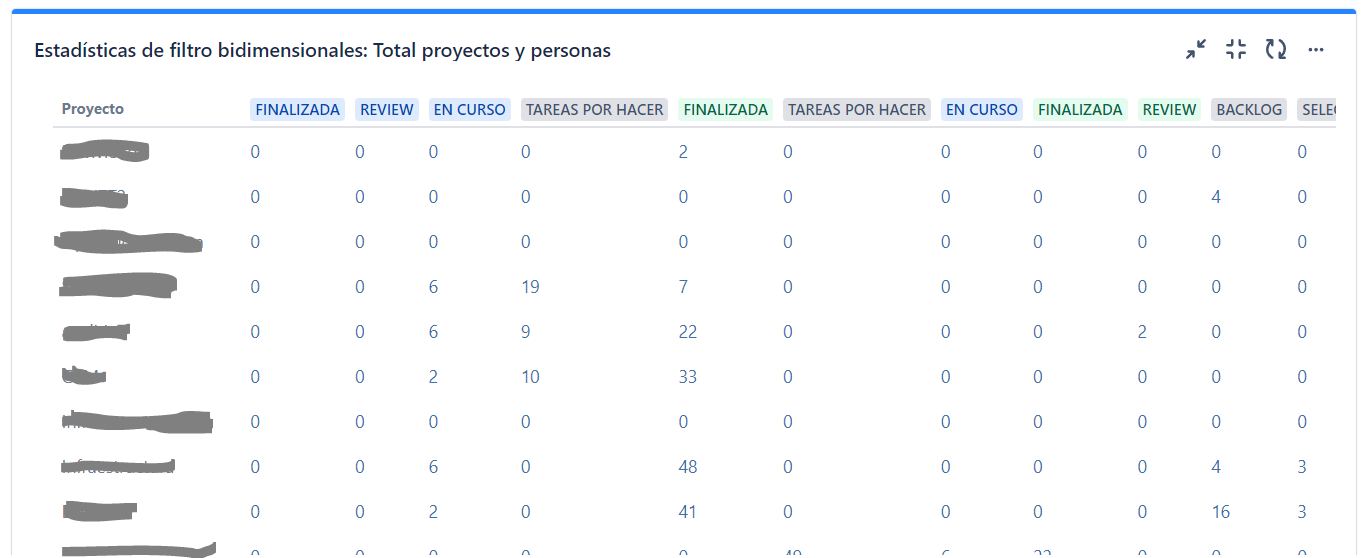Refresh the two-dimensional filter statistics gadget
The image size is (1372, 558).
(1276, 50)
